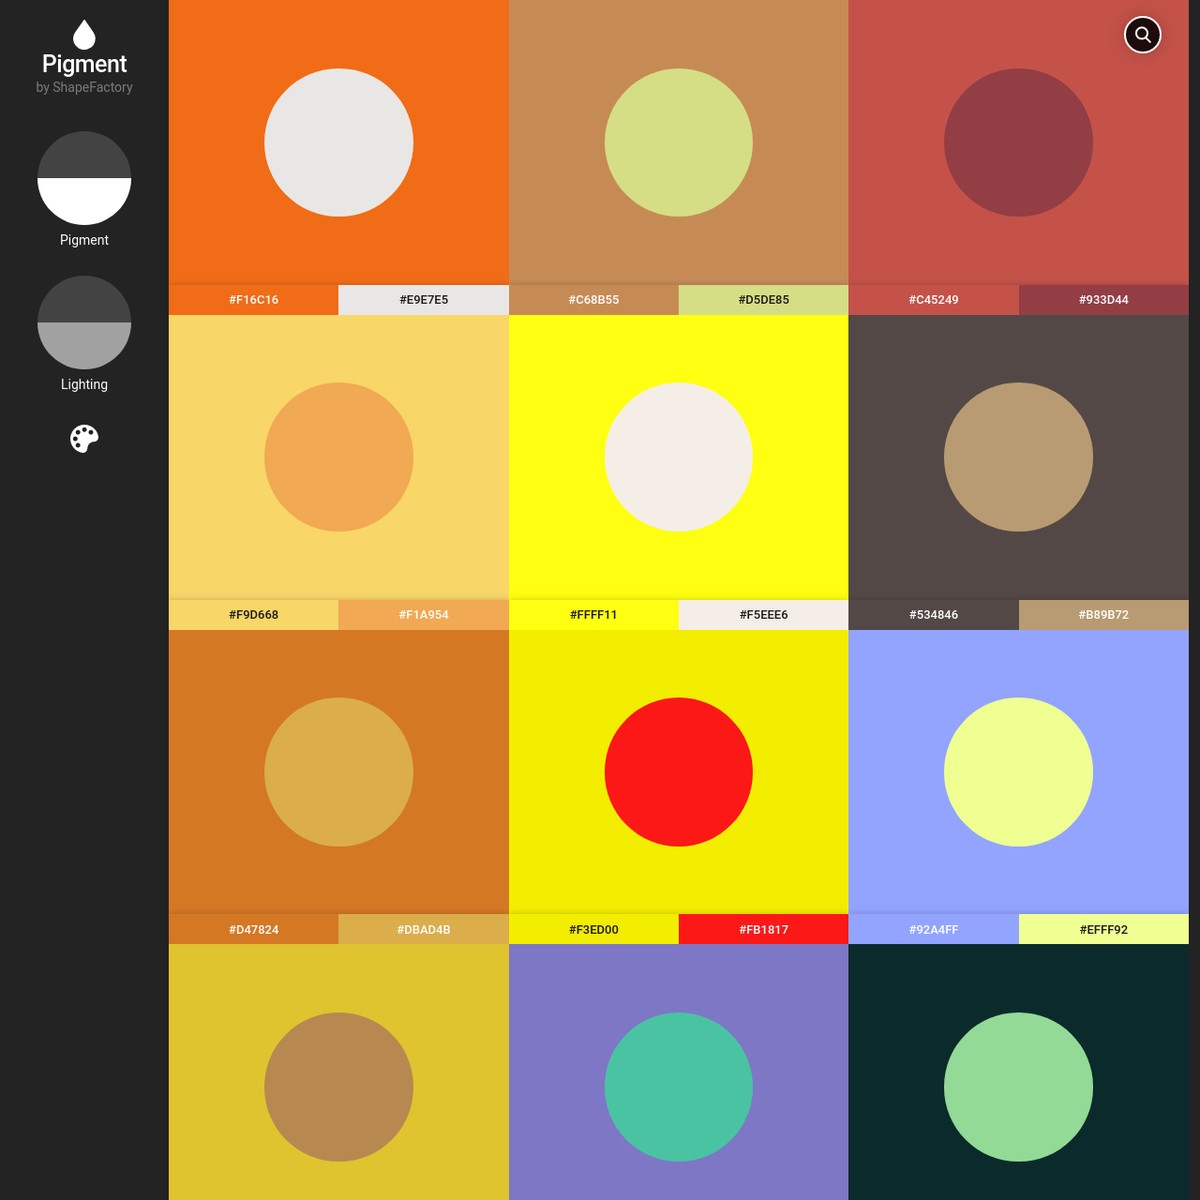Viewport: 1200px width, 1200px height.
Task: Select the Pigment sidebar label
Action: [84, 240]
